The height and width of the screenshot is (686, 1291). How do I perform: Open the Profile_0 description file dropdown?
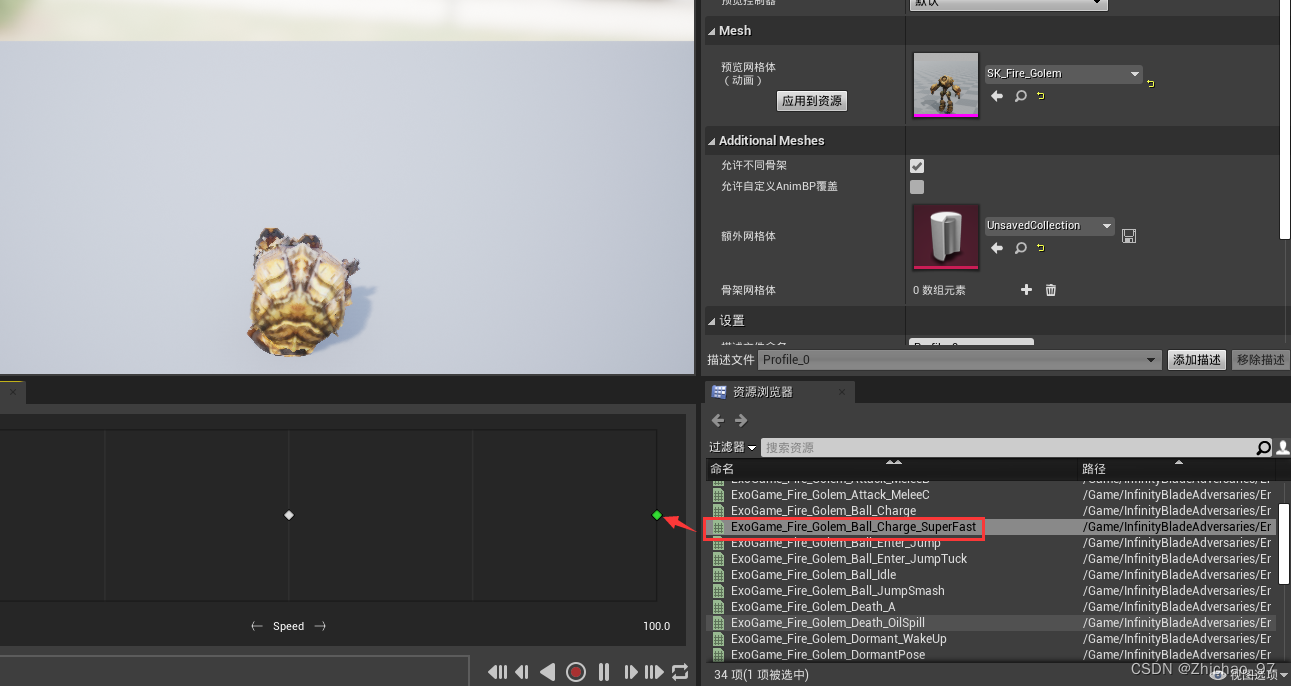point(959,360)
